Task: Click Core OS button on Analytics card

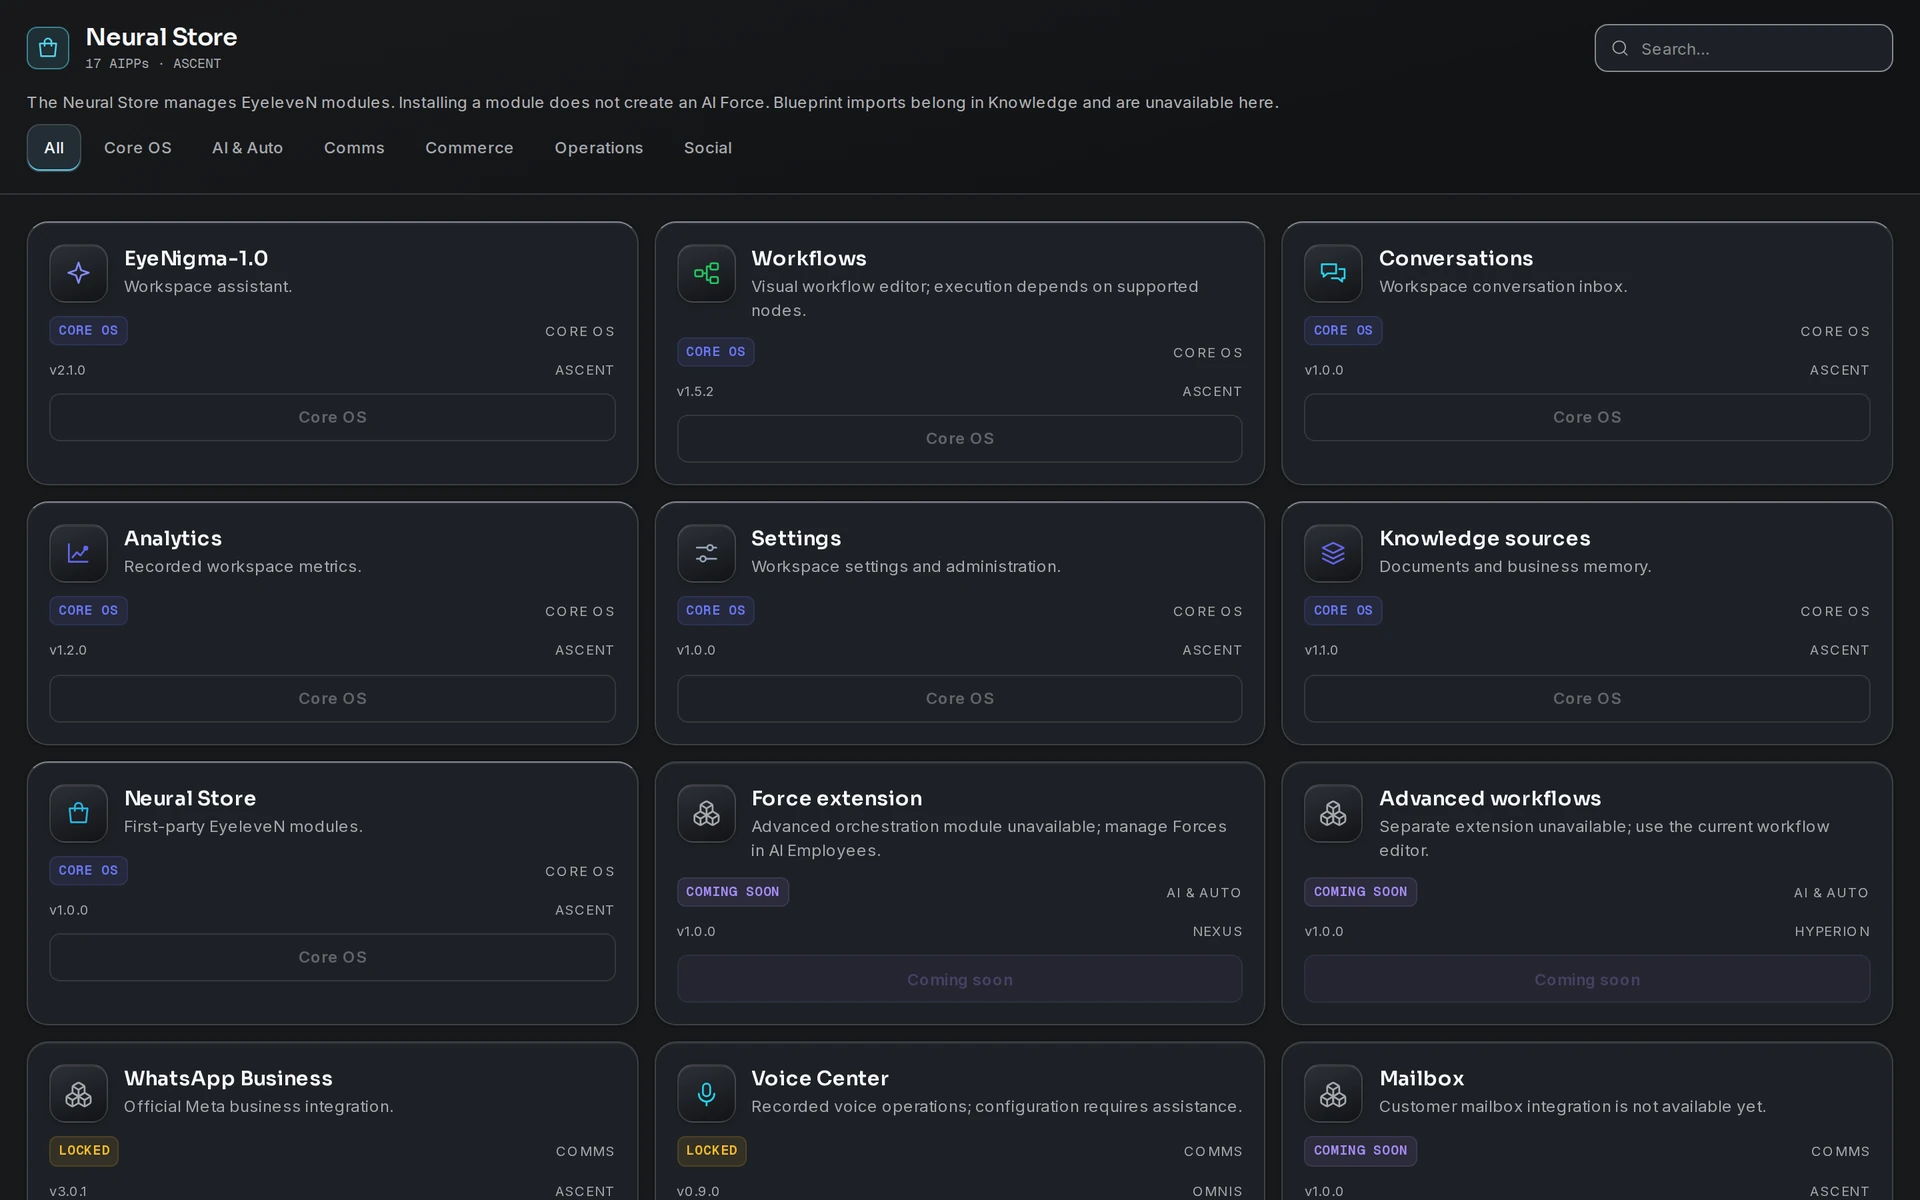Action: [x=332, y=698]
